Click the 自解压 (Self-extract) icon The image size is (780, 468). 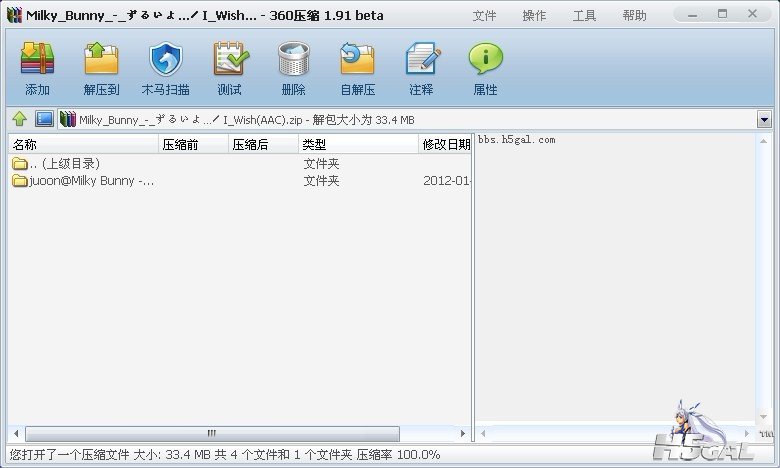click(357, 68)
